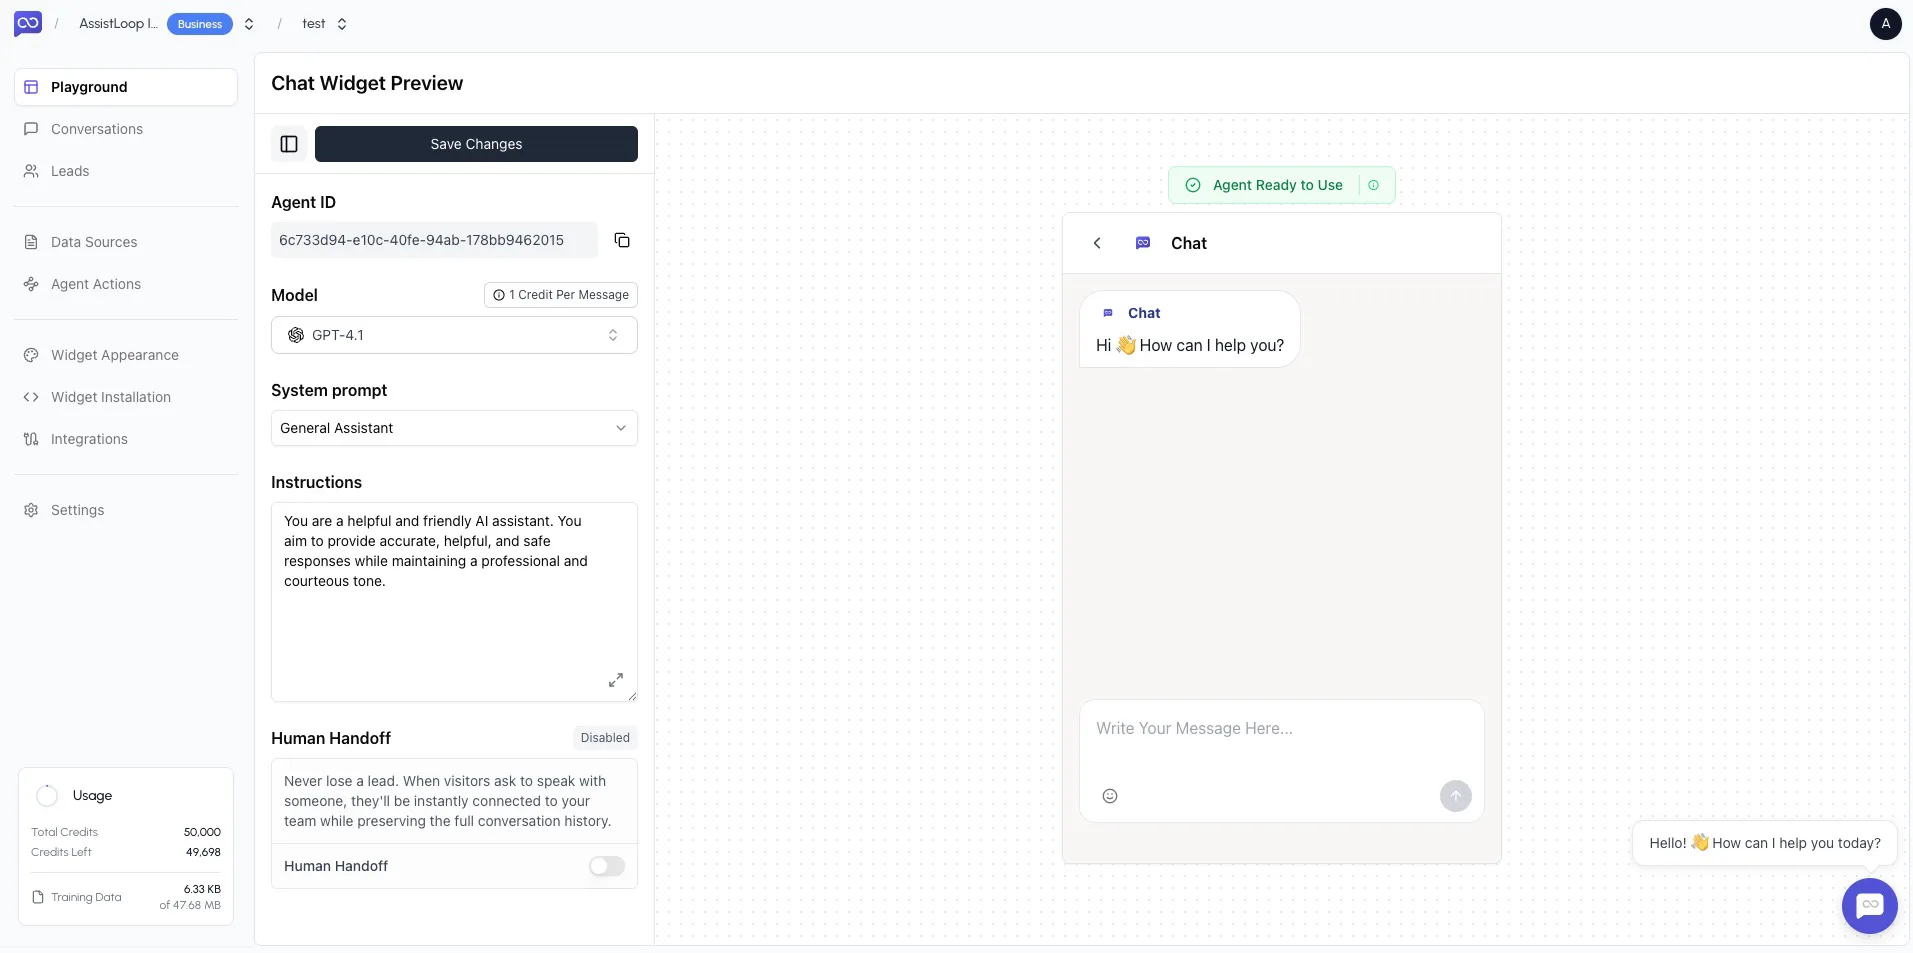Click the 1 Credit Per Message badge
Image resolution: width=1913 pixels, height=953 pixels.
(561, 295)
